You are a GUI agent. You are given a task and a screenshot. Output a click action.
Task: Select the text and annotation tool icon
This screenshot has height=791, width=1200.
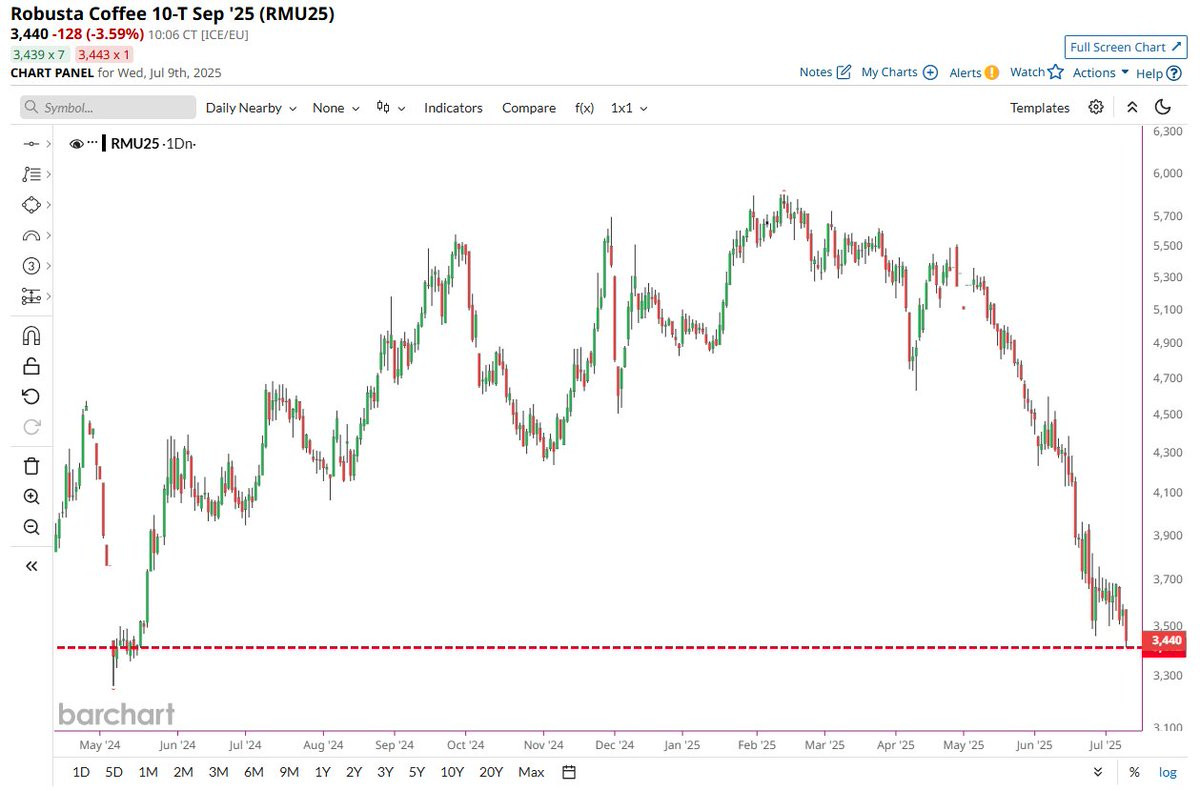30,174
